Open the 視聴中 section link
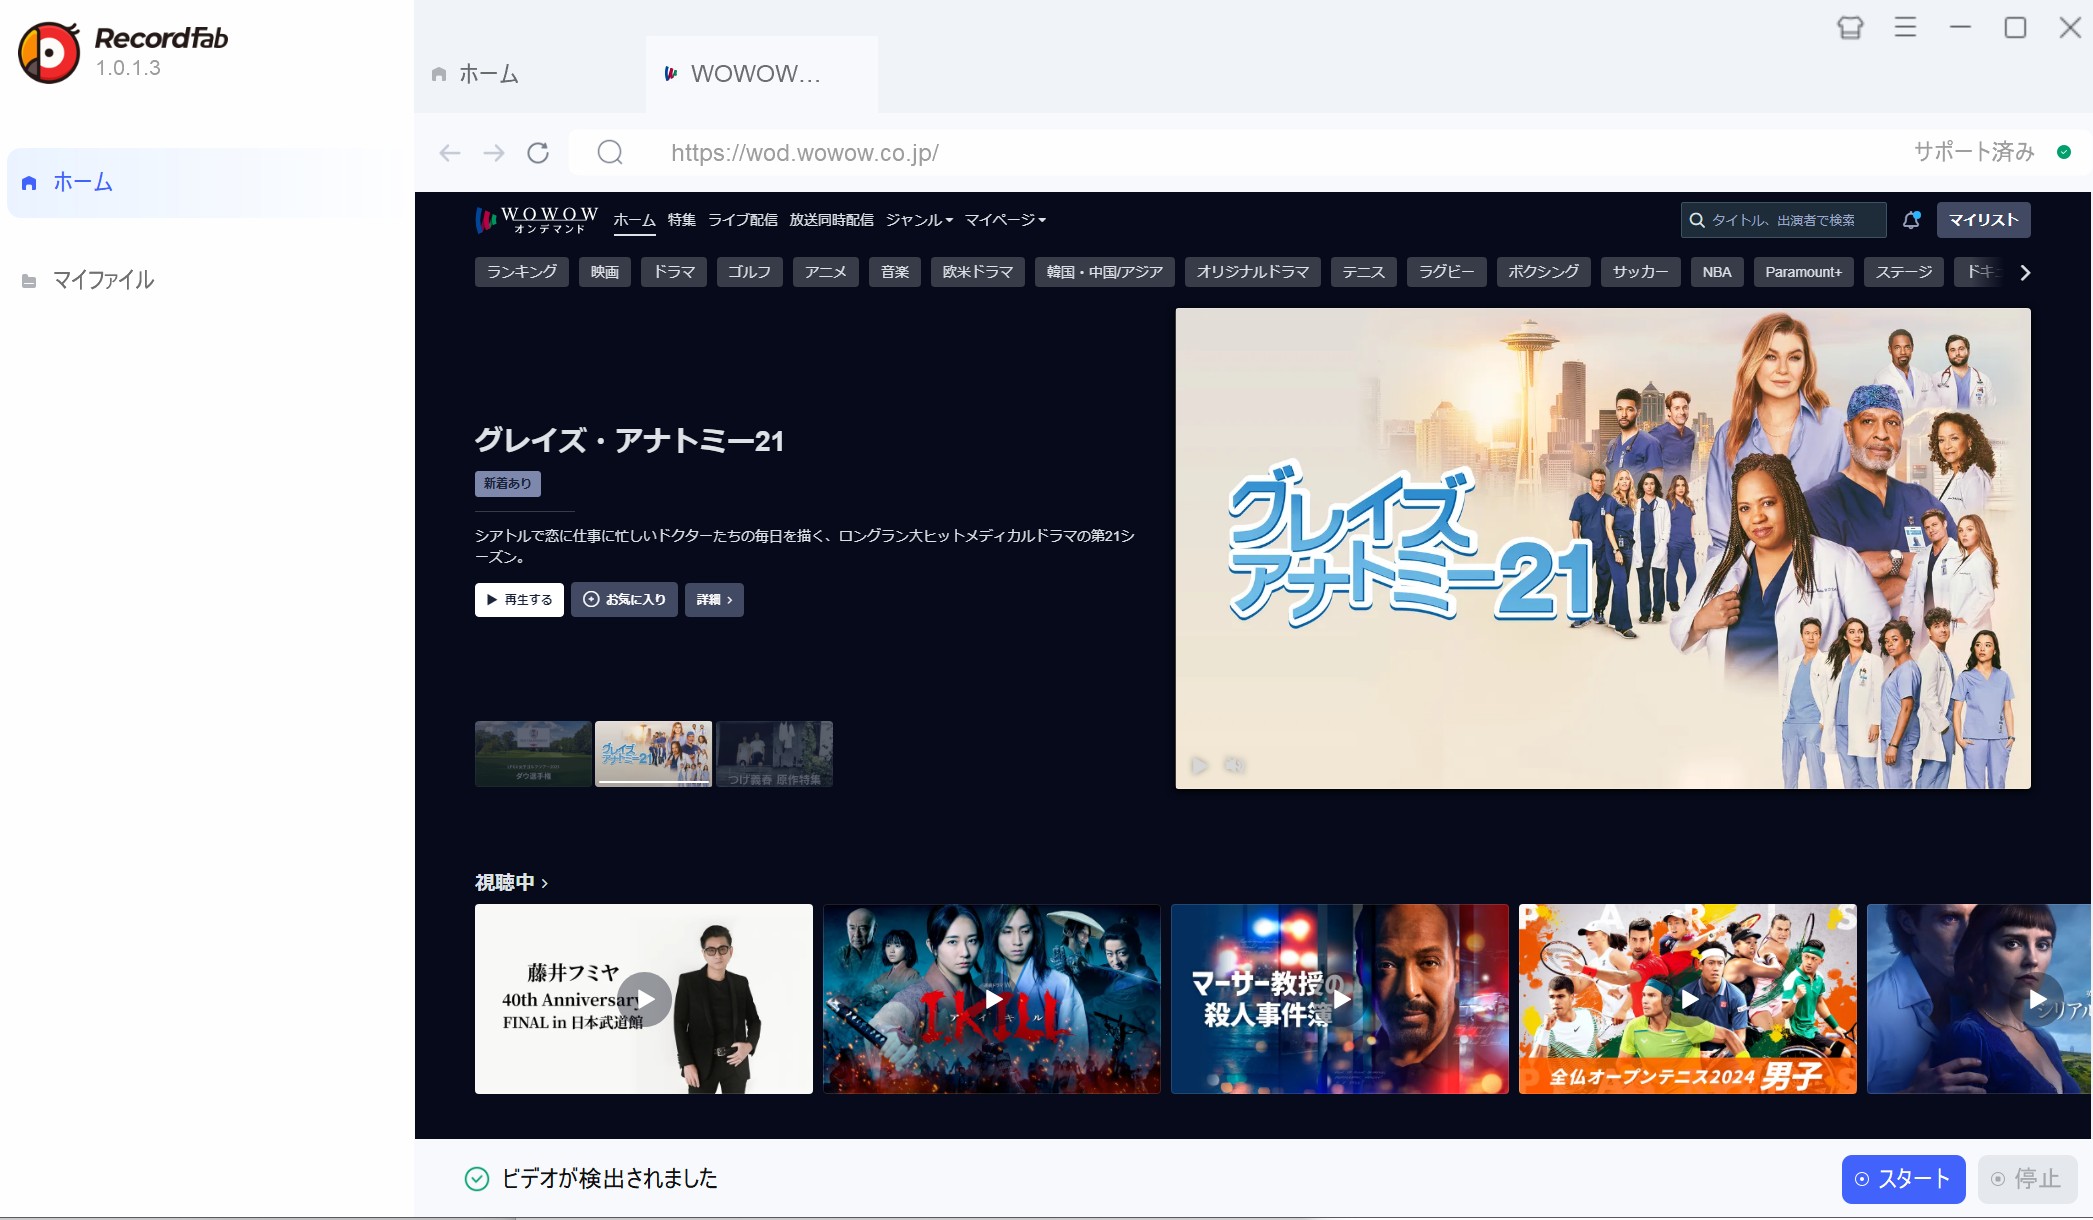Image resolution: width=2093 pixels, height=1220 pixels. pyautogui.click(x=511, y=883)
